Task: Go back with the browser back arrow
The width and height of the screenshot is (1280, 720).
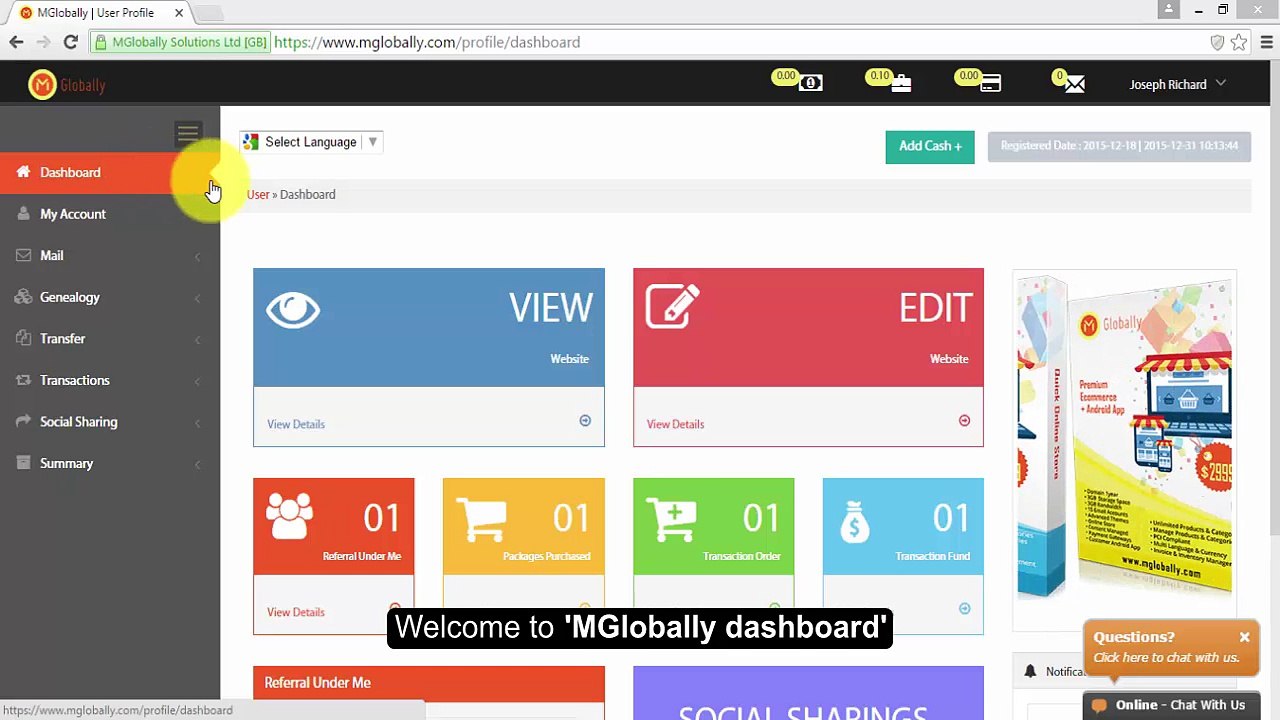Action: (x=16, y=42)
